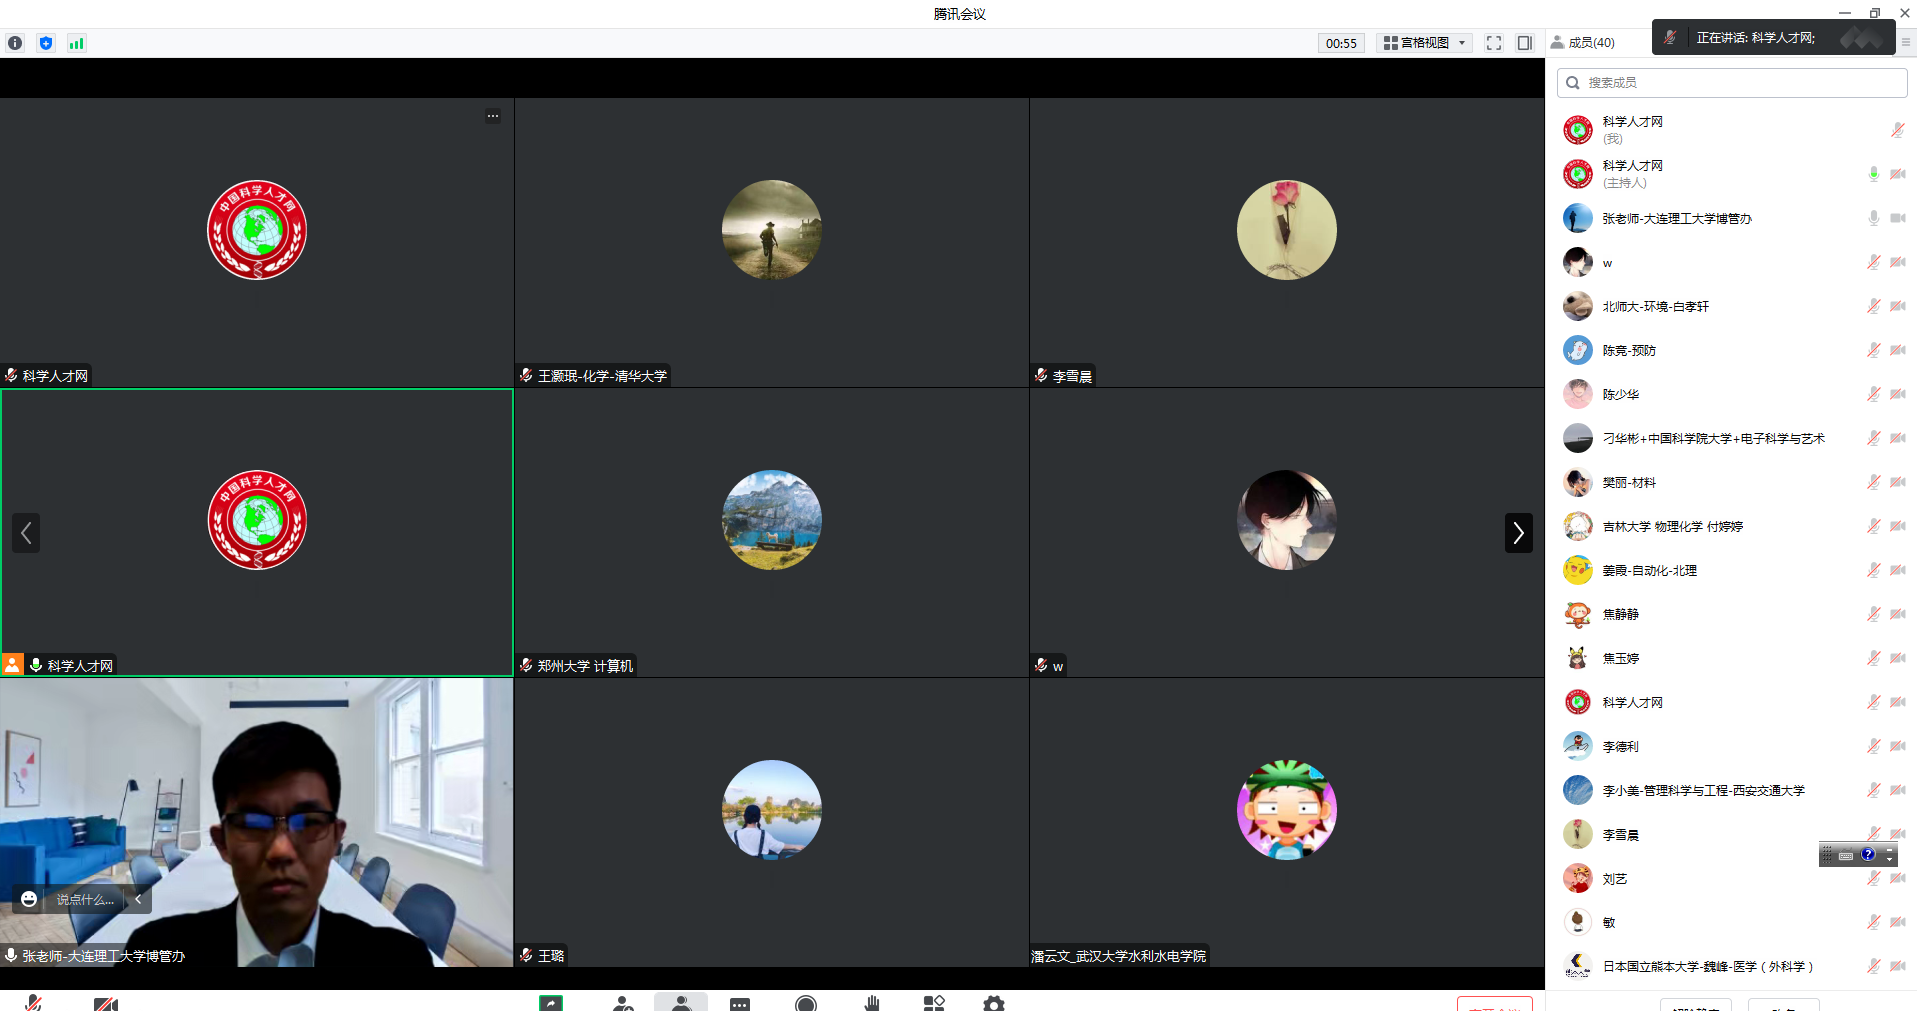
Task: Select member 焦玉婷
Action: tap(1732, 658)
